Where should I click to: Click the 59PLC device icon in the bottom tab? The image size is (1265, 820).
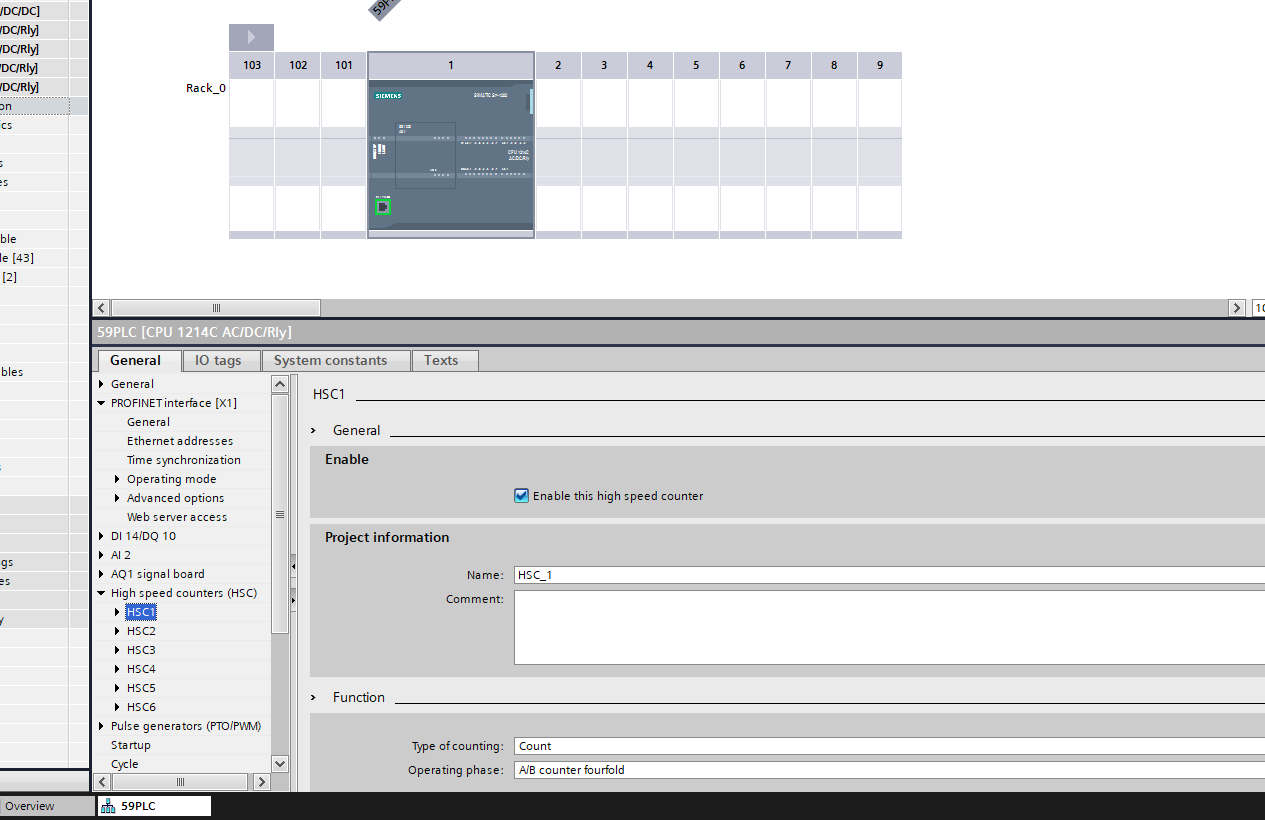tap(108, 806)
